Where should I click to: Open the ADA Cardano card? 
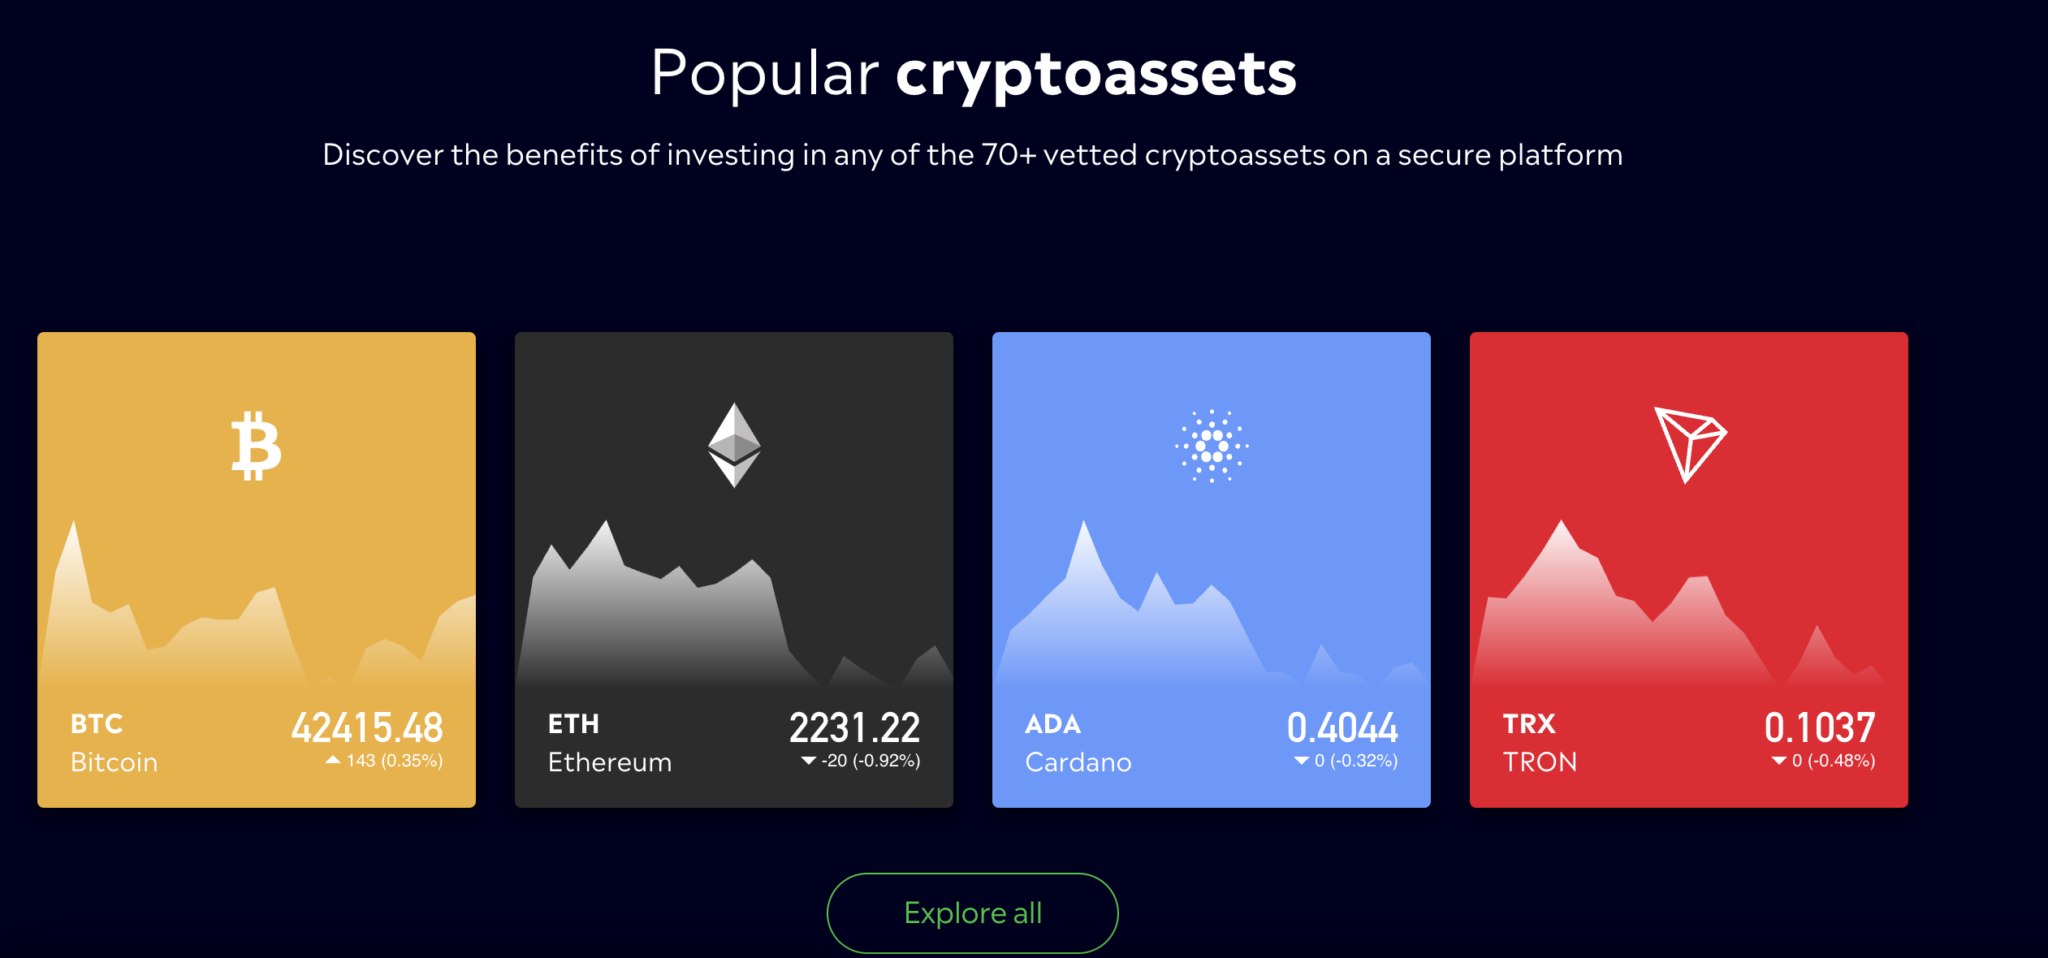coord(1211,570)
